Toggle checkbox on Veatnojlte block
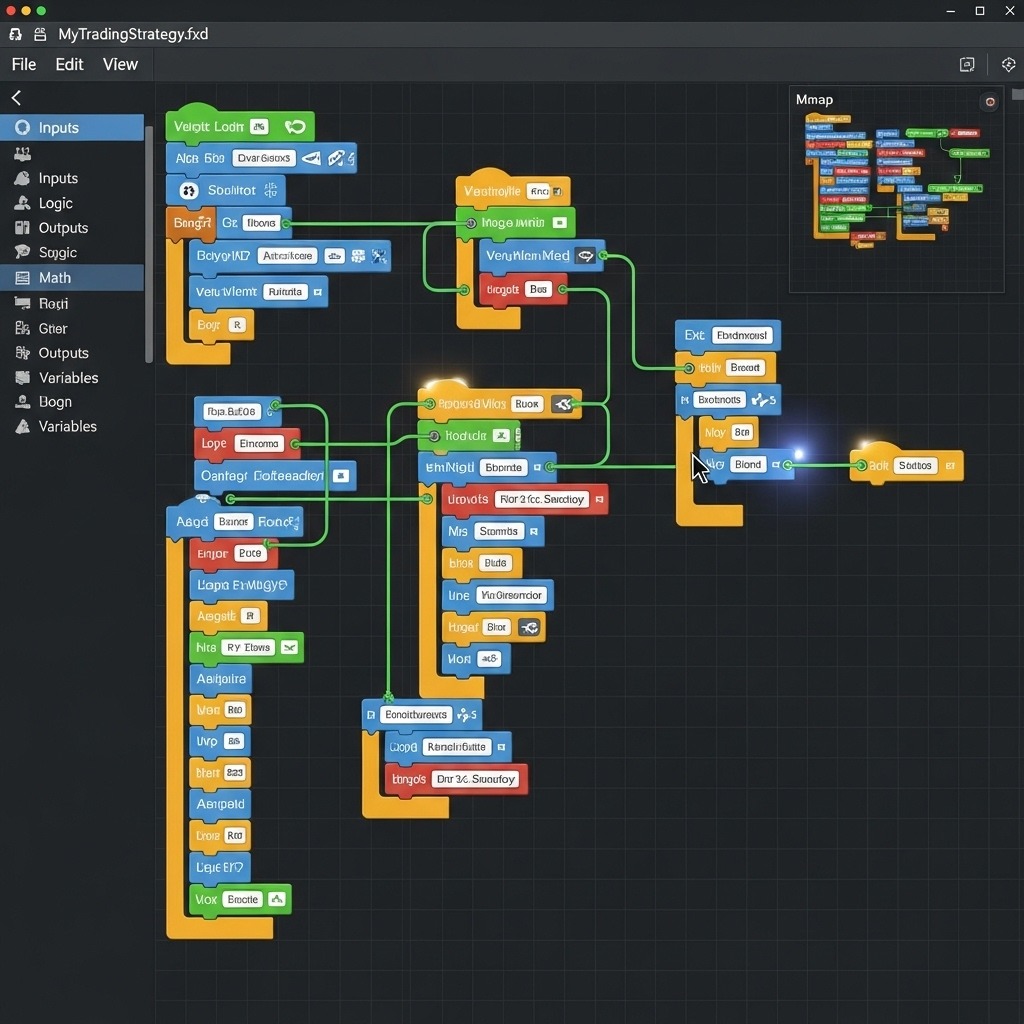The width and height of the screenshot is (1024, 1024). click(556, 191)
